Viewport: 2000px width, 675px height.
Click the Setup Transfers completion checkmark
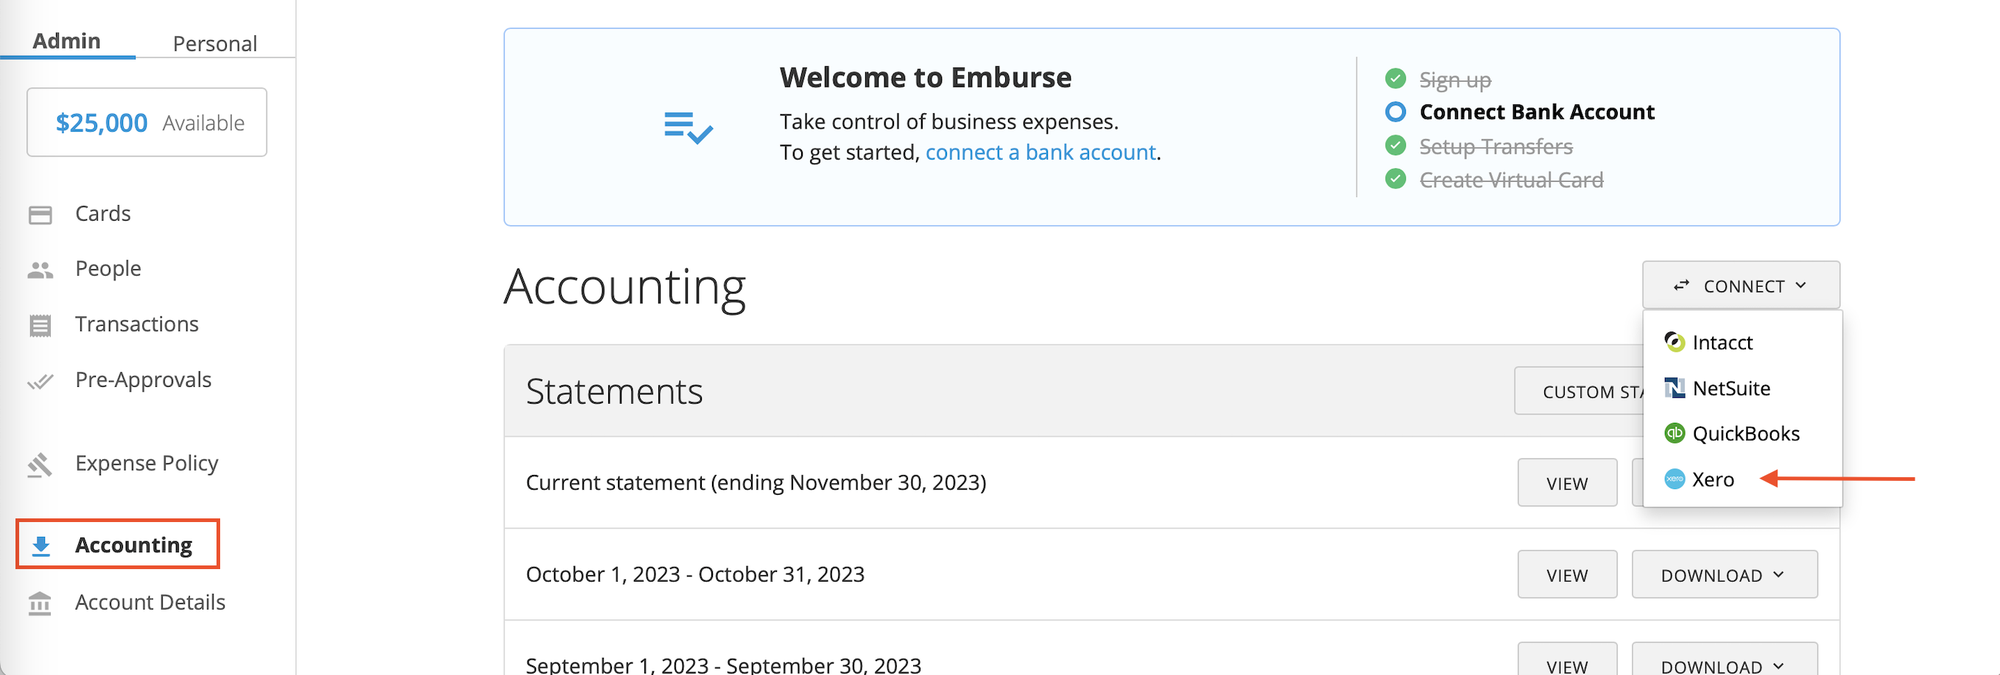[1395, 146]
